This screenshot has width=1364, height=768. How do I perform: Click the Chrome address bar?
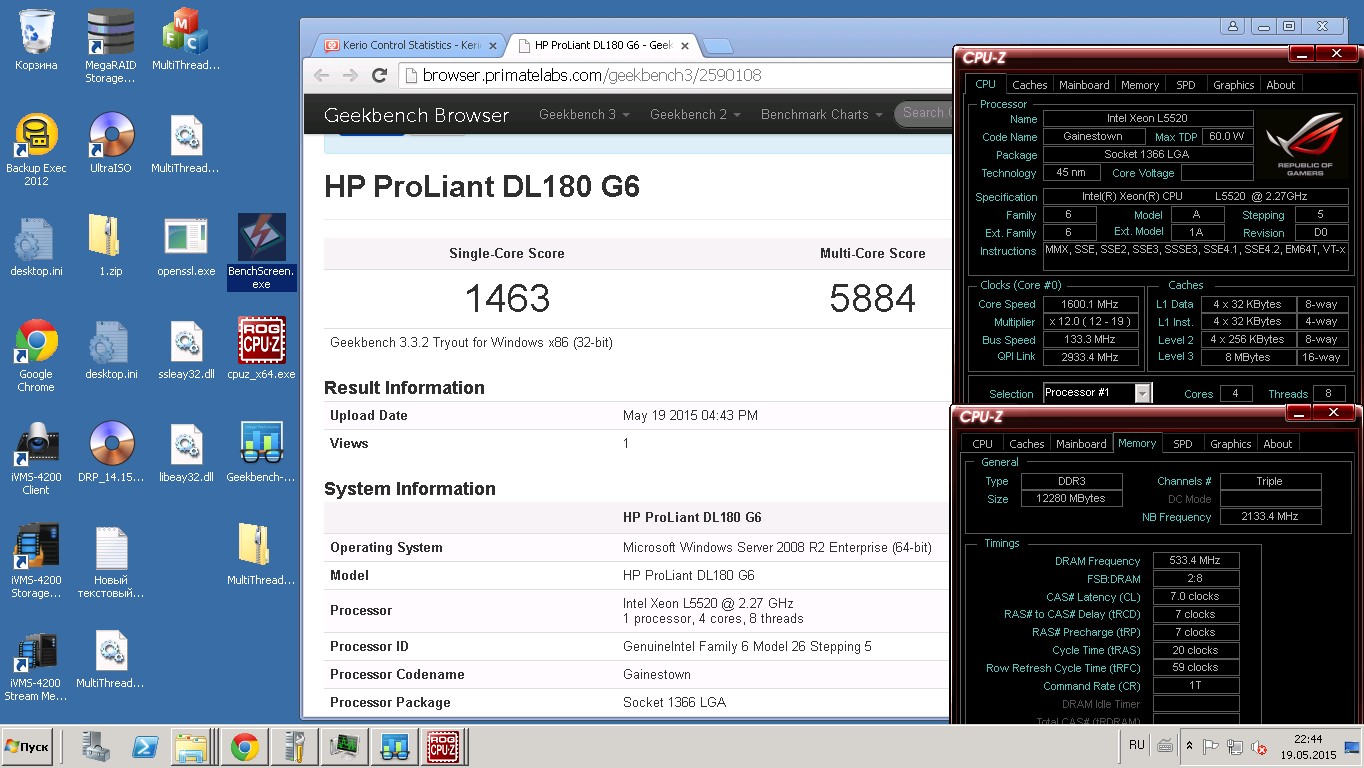point(675,75)
